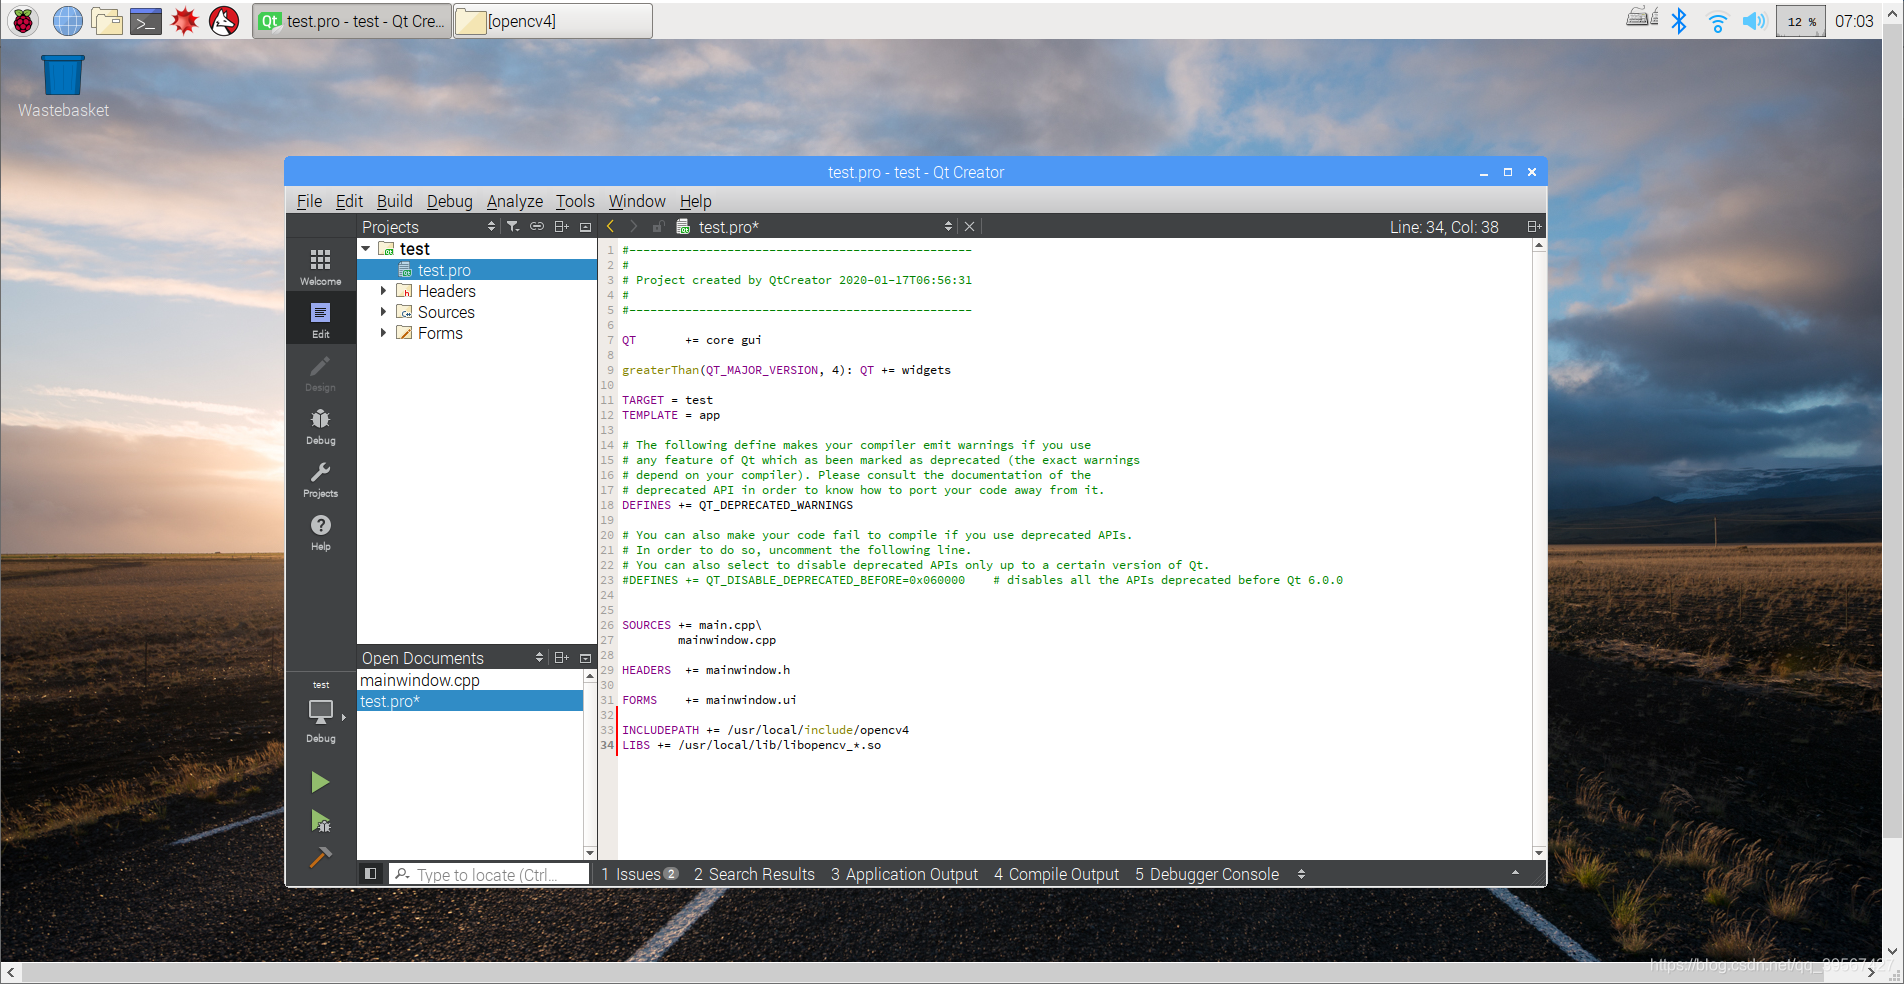Open filter tree options in Projects panel

[x=513, y=227]
